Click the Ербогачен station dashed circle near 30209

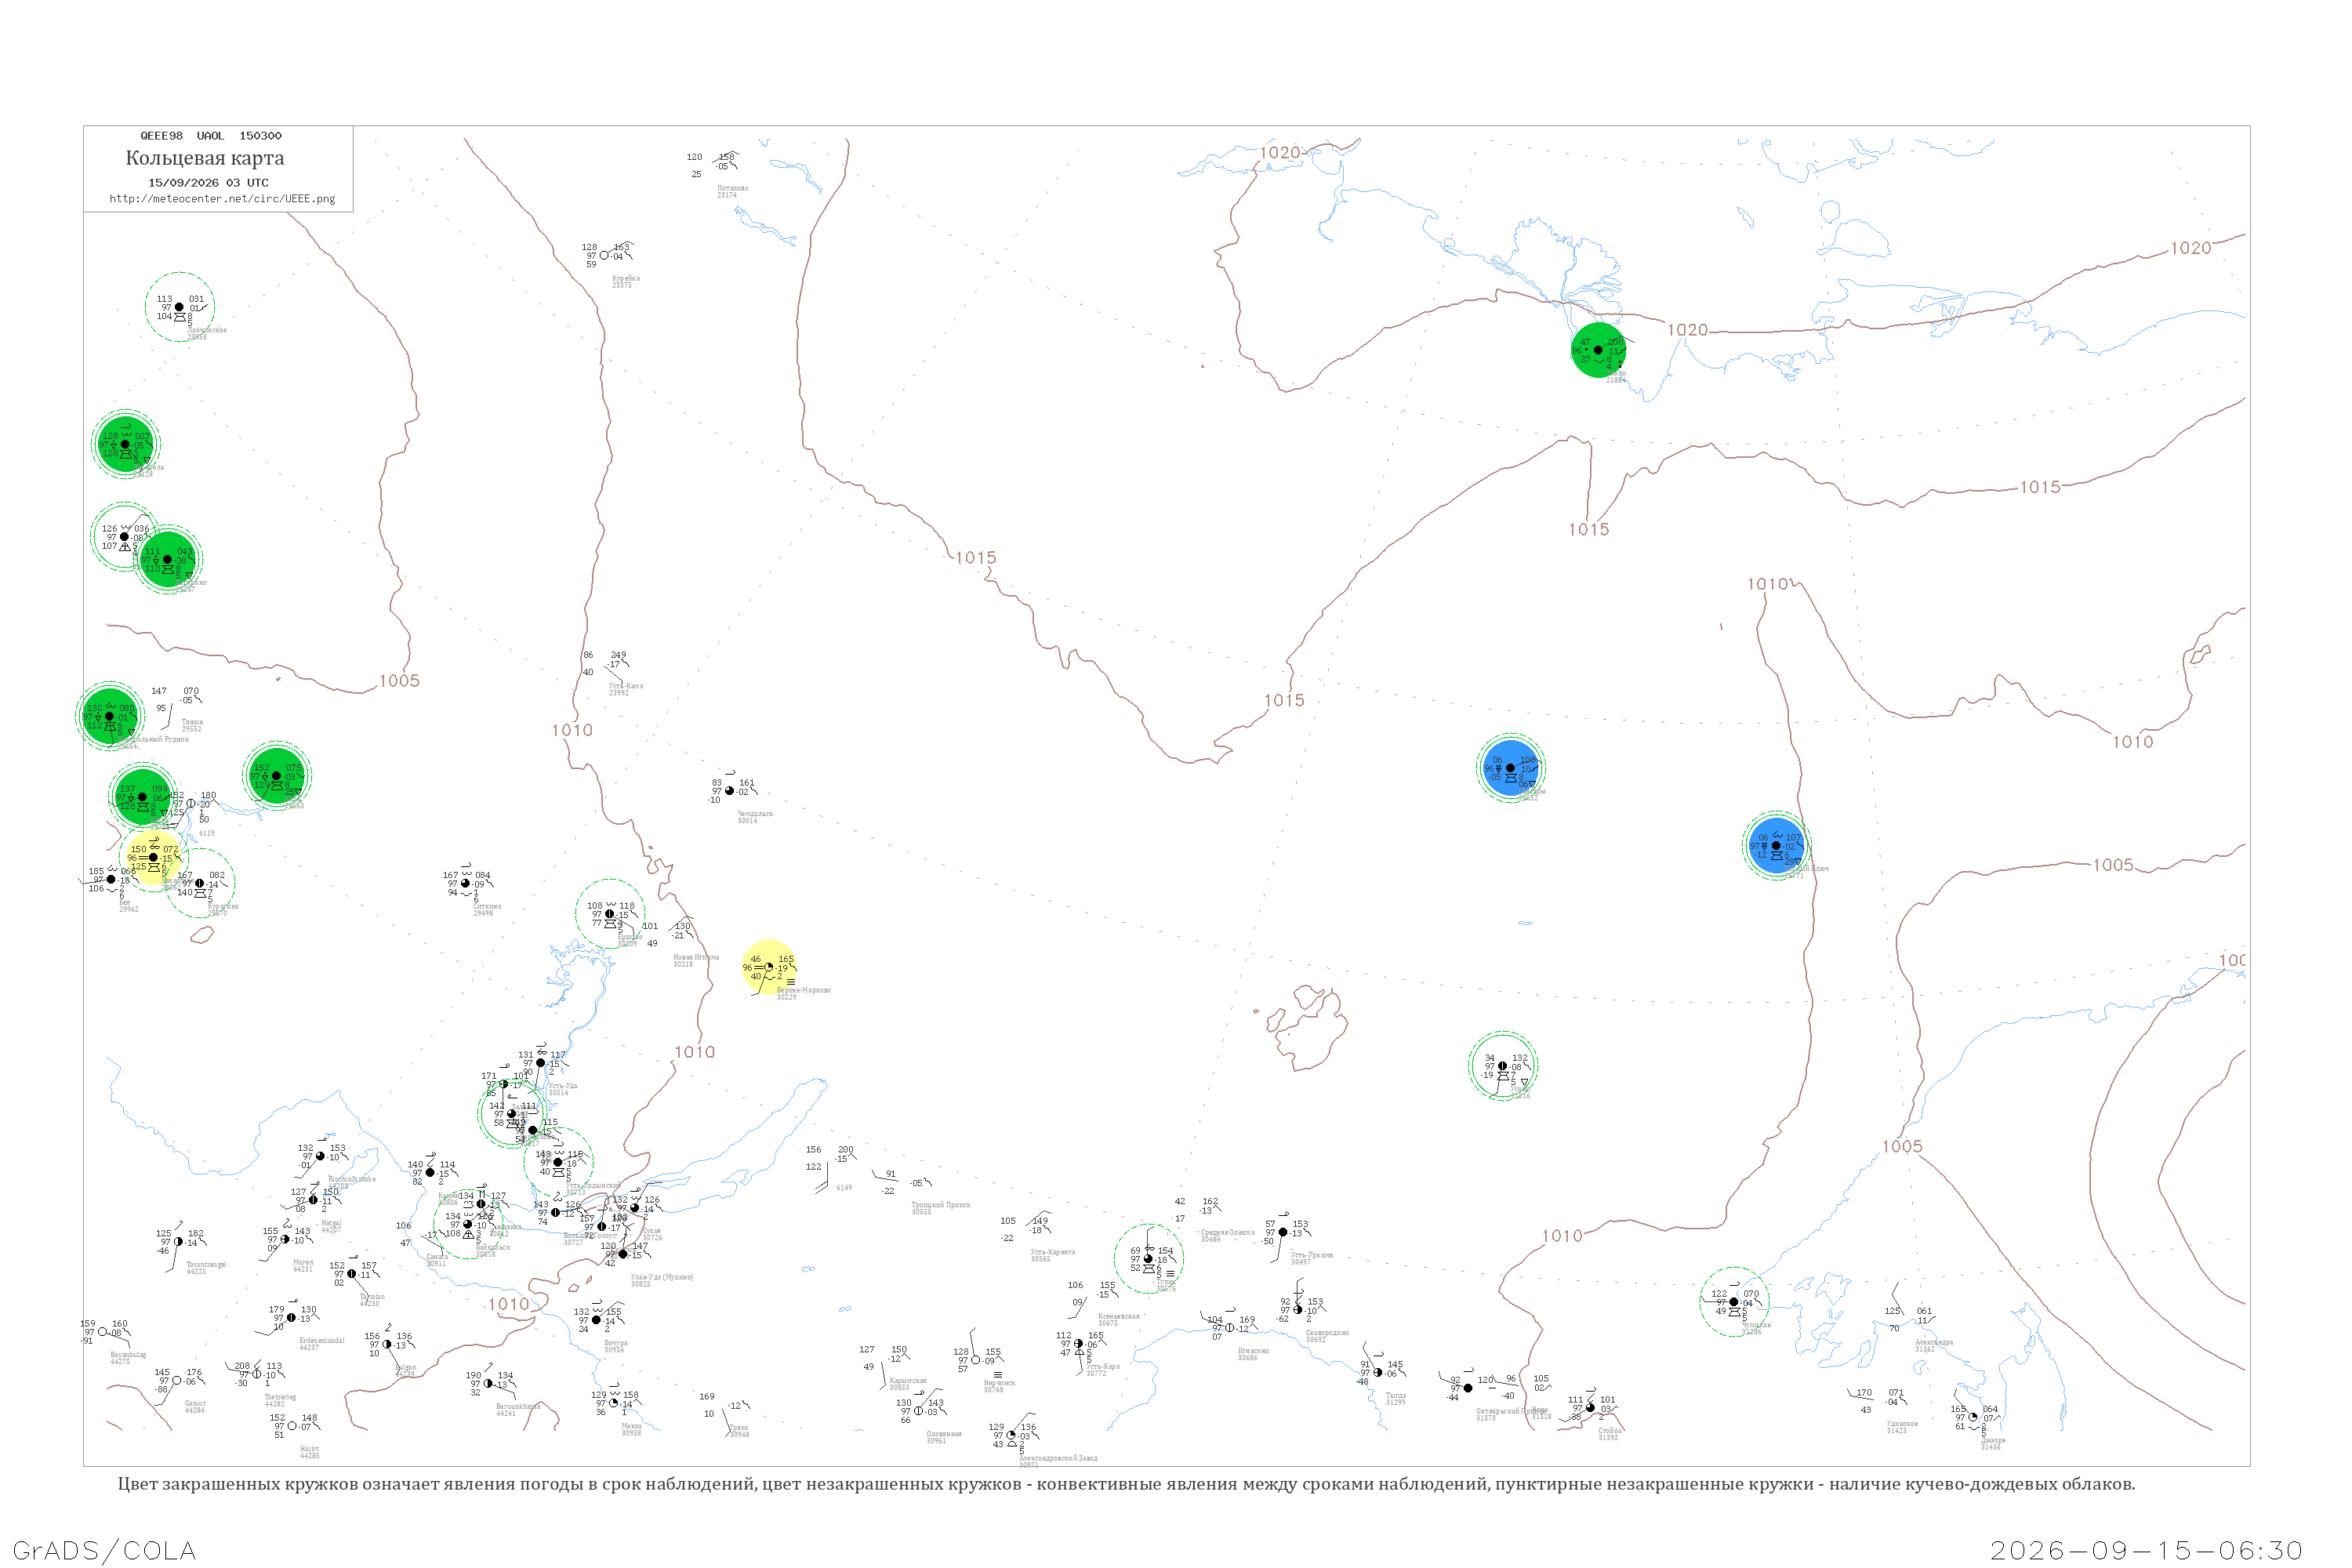[610, 914]
